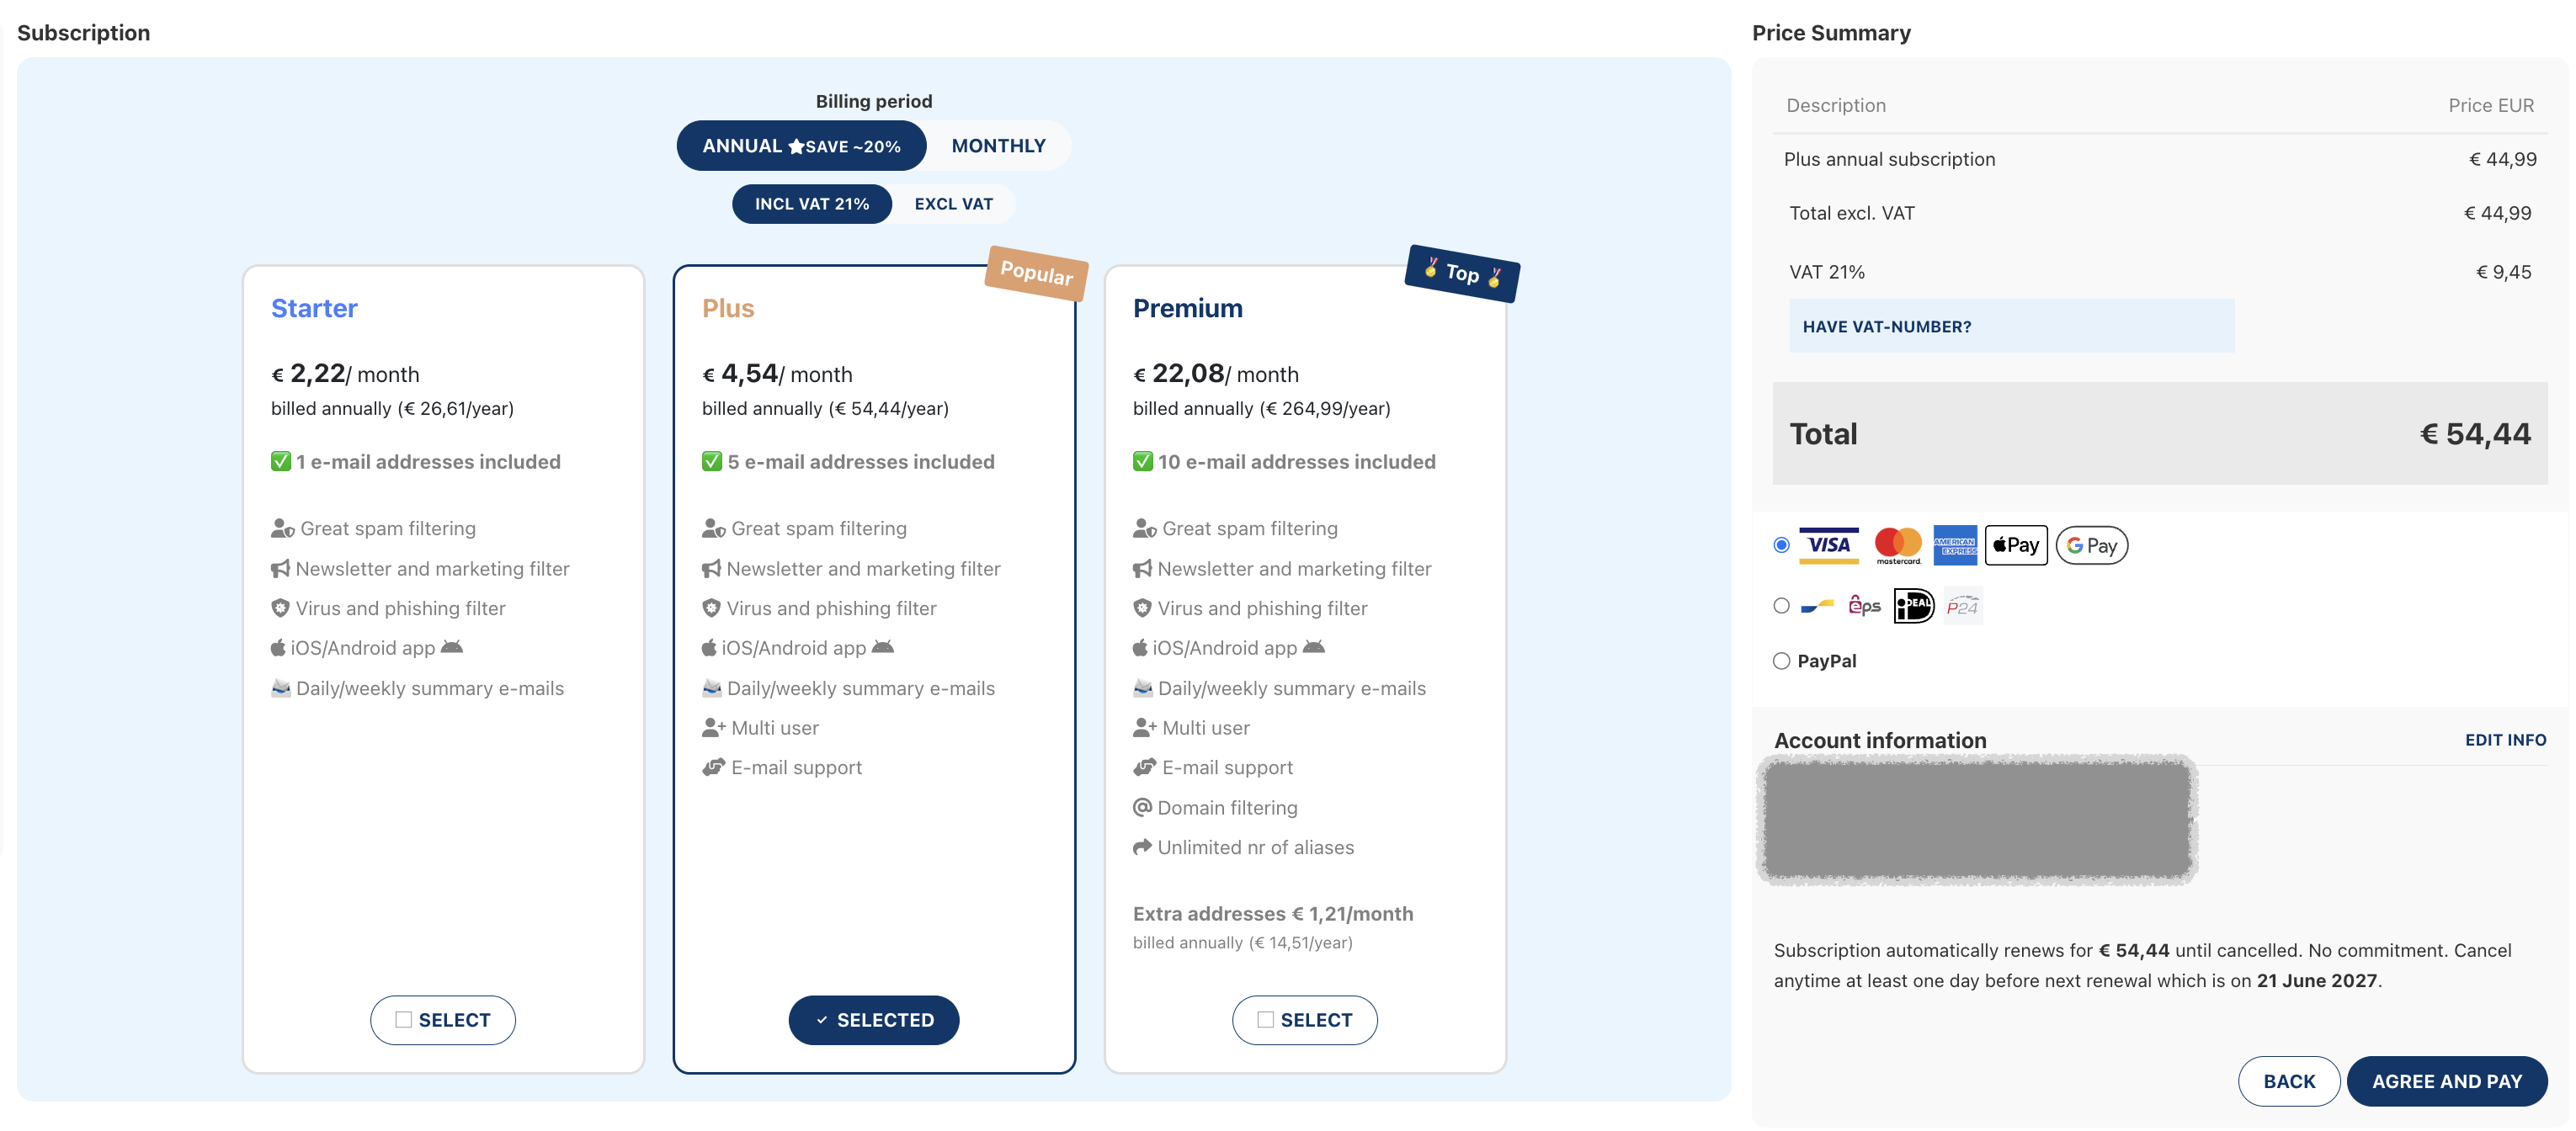
Task: Click the spam filtering icon in Premium
Action: pyautogui.click(x=1144, y=529)
